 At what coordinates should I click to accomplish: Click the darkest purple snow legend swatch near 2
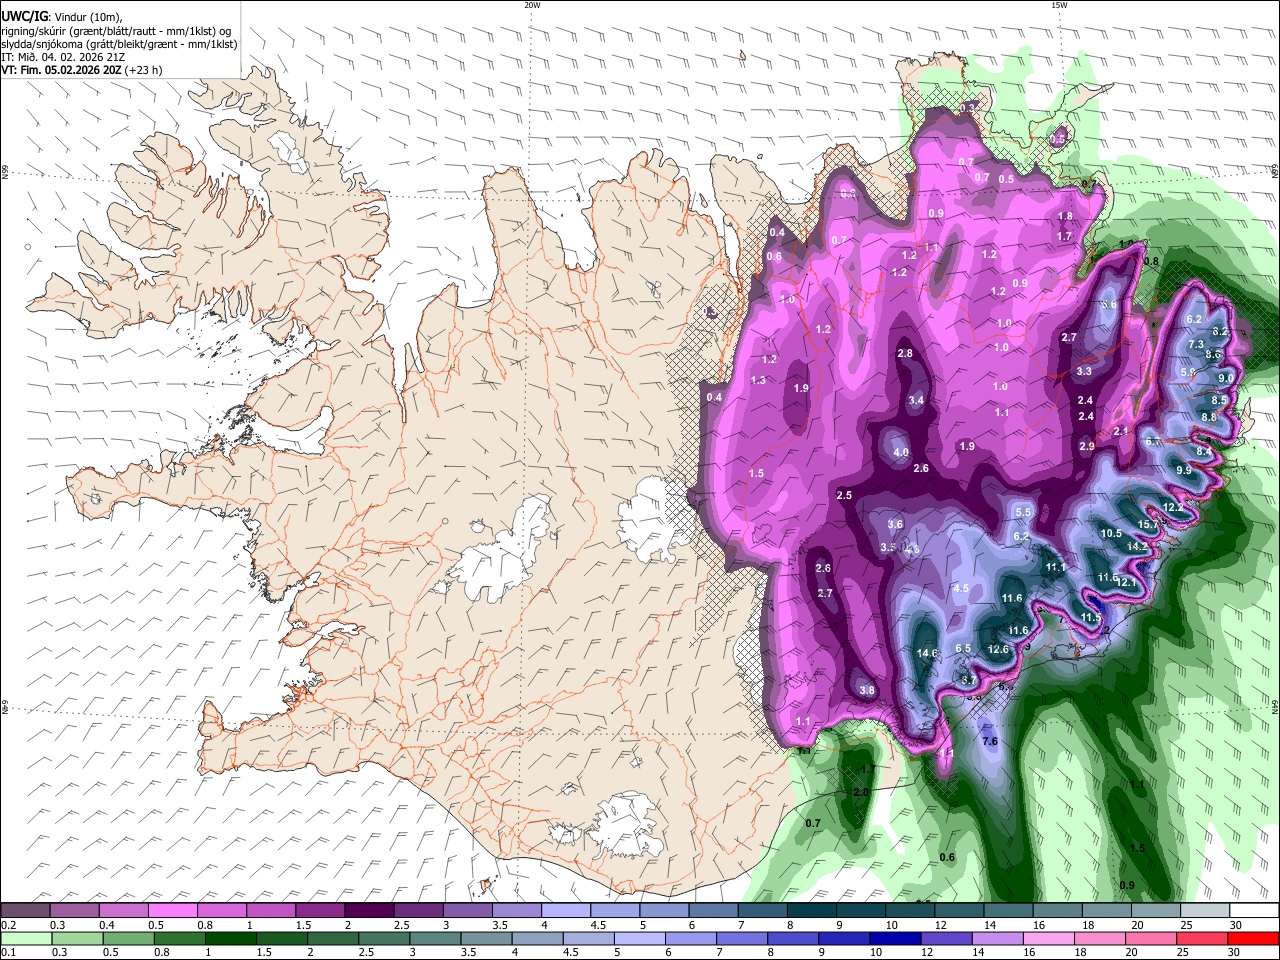pyautogui.click(x=371, y=910)
